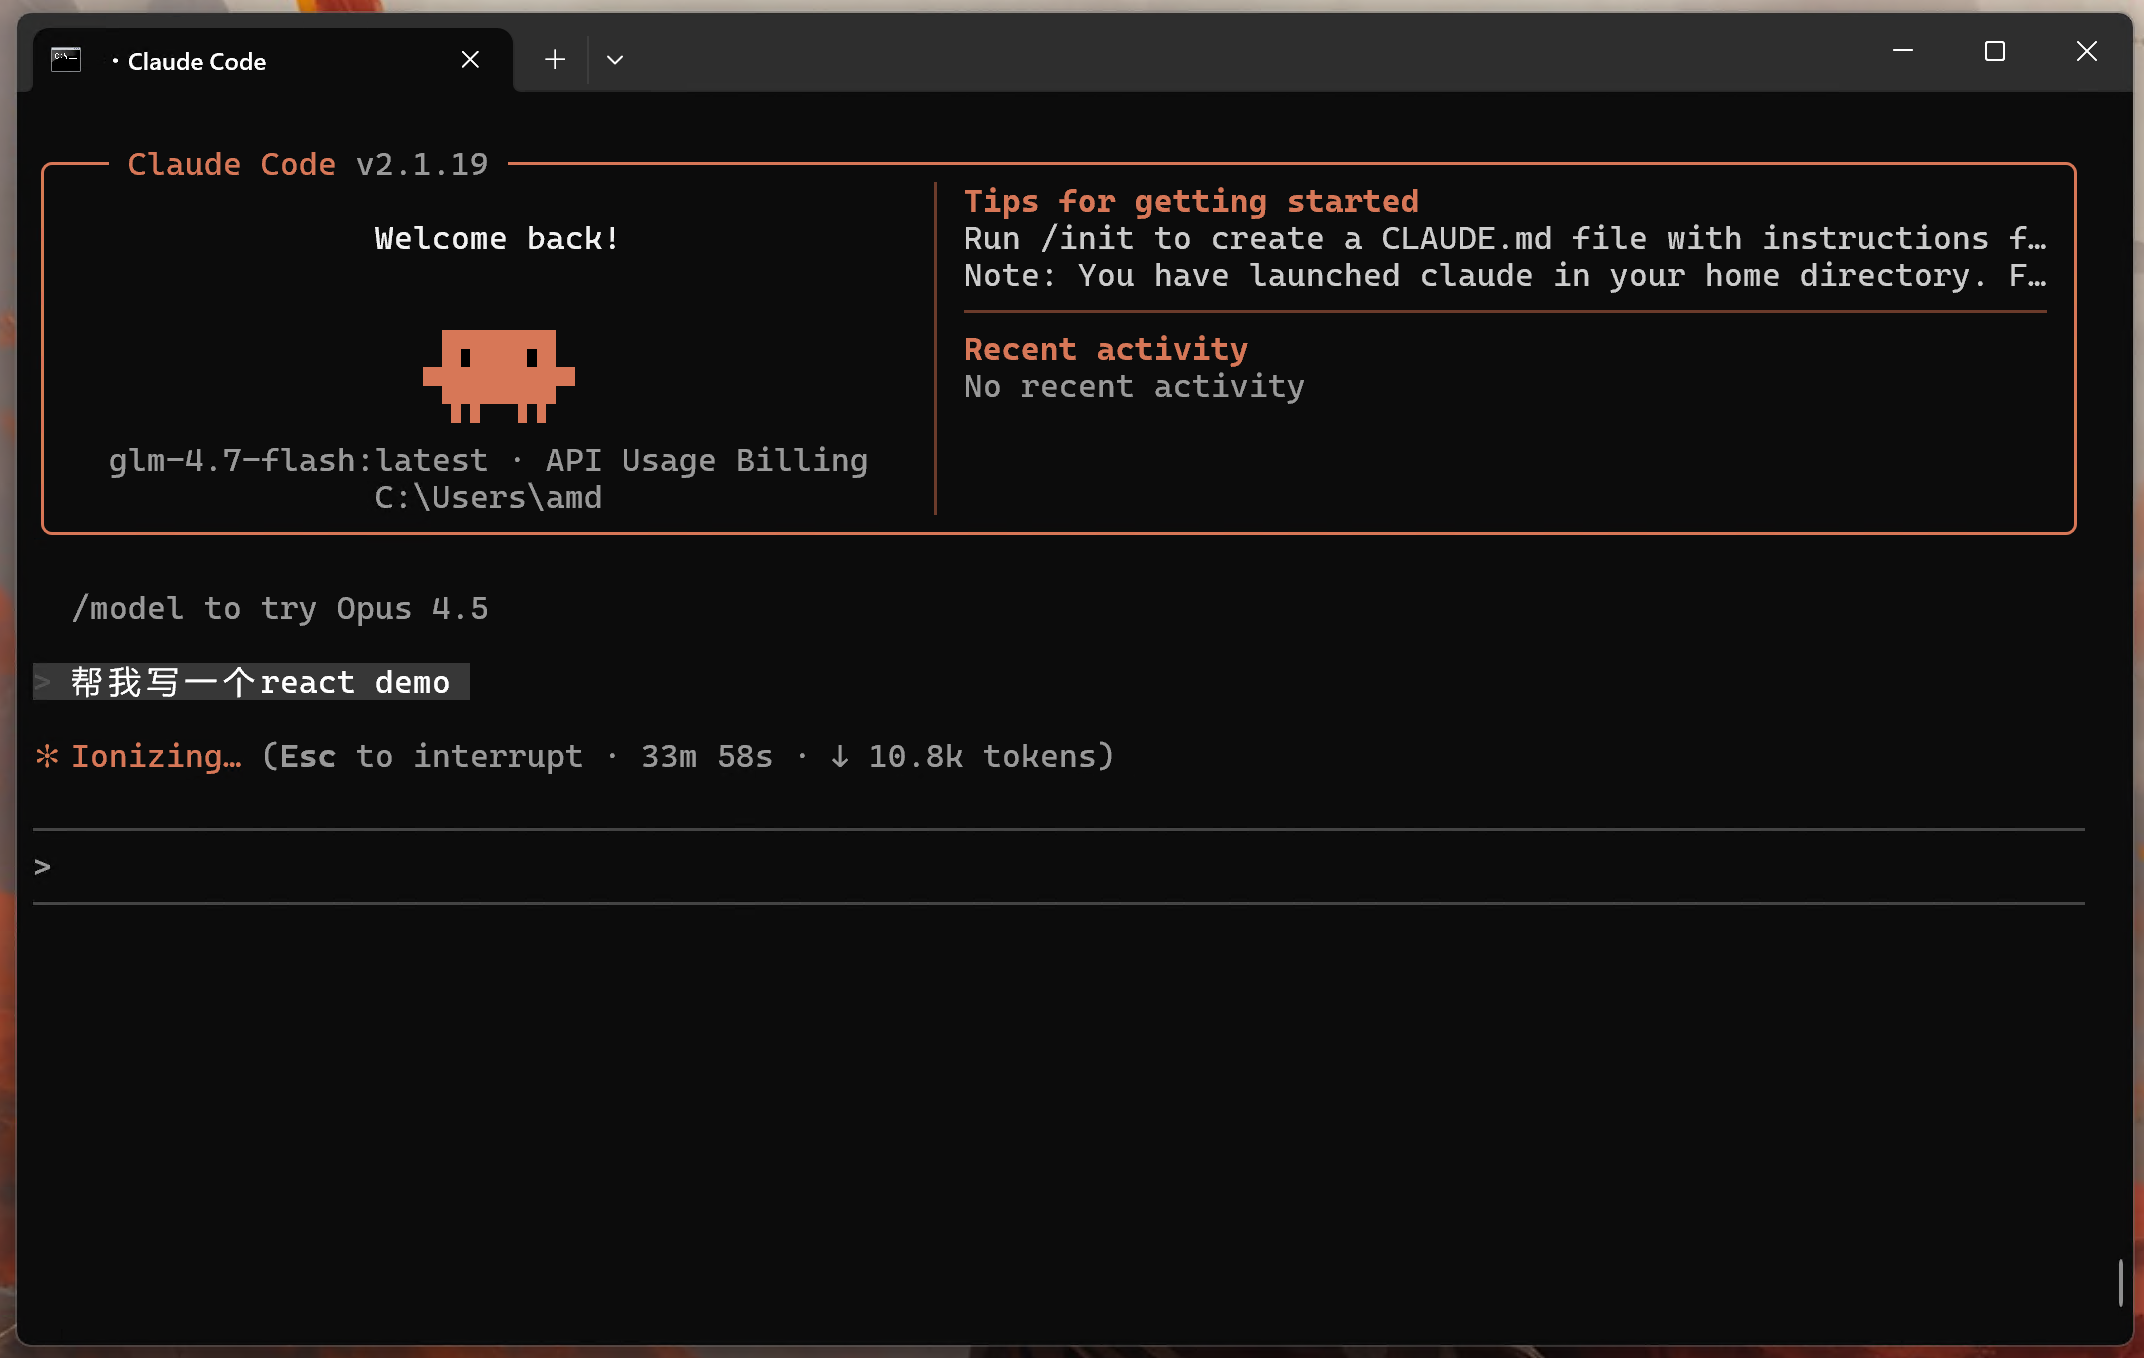
Task: Click the terminal icon on the Claude Code tab
Action: [x=65, y=59]
